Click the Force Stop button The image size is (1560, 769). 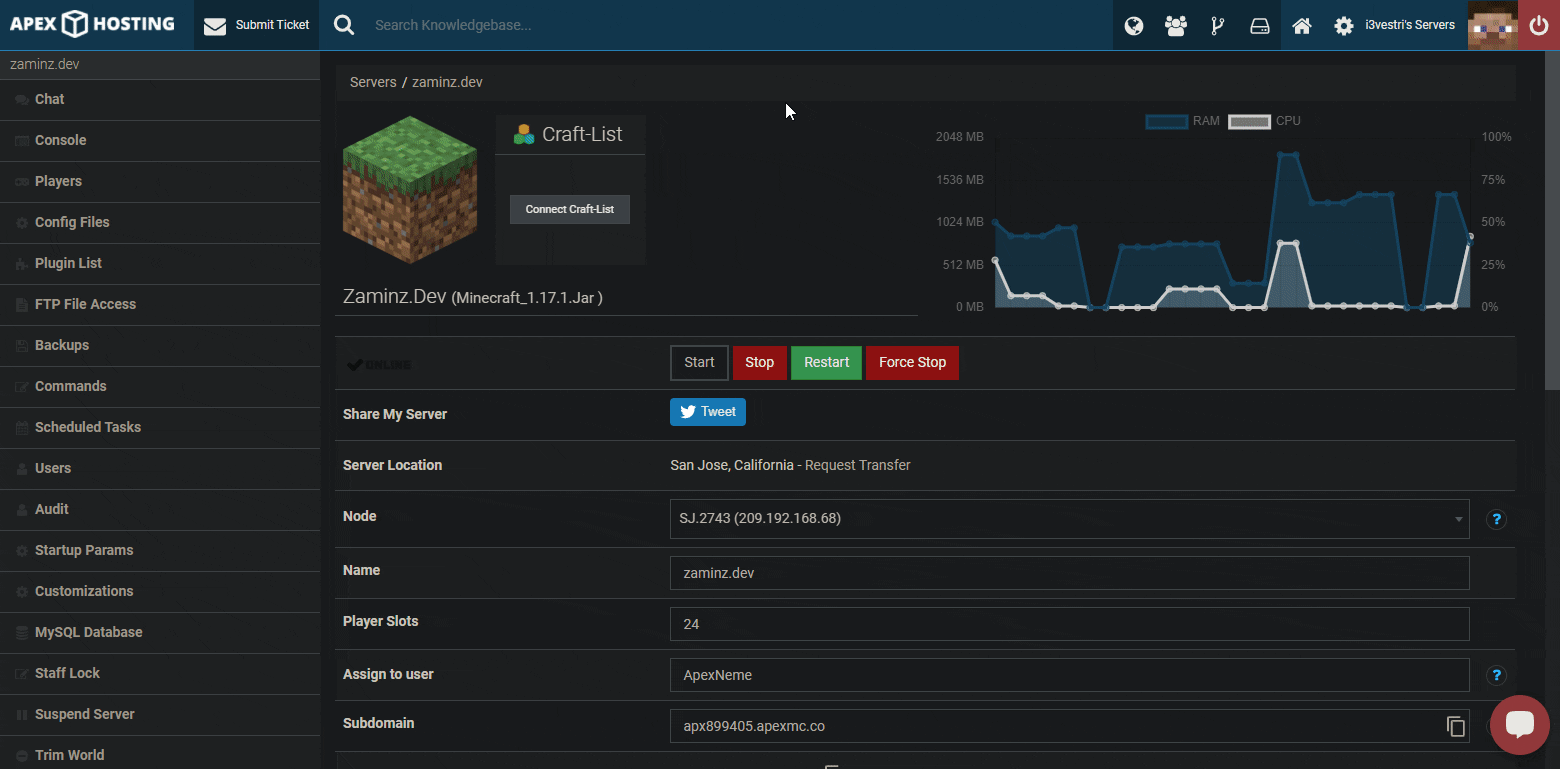tap(912, 363)
